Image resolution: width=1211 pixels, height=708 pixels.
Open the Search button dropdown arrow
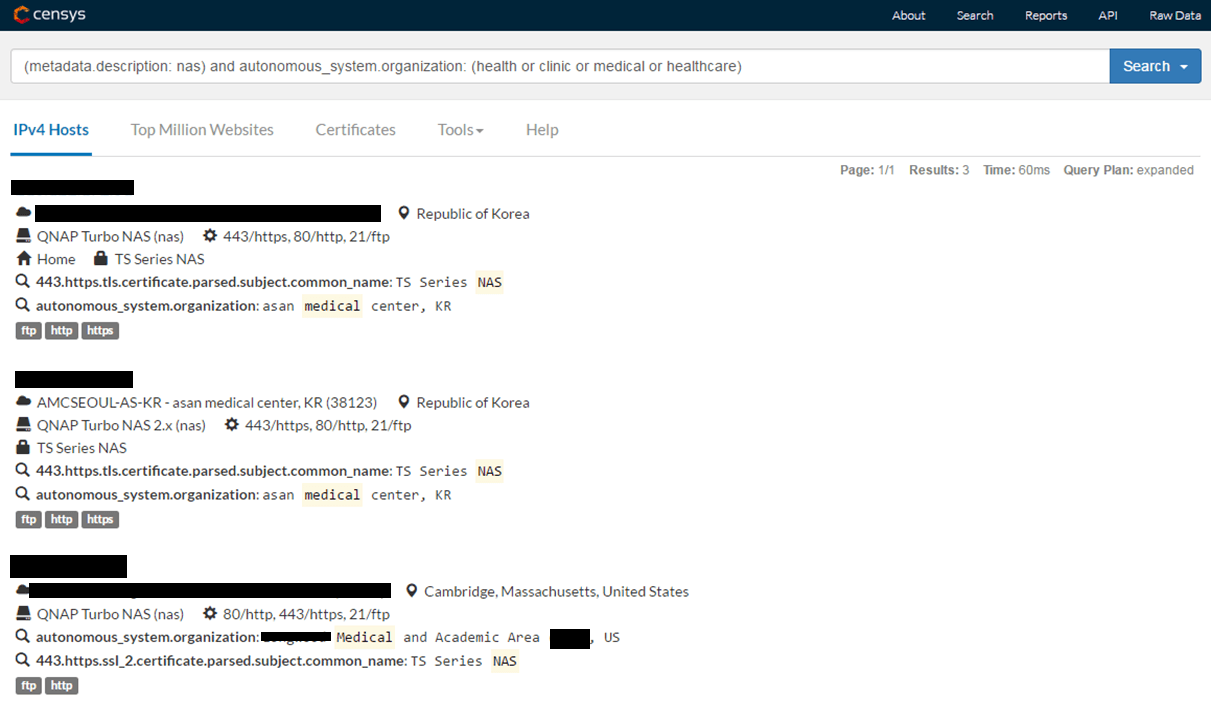tap(1184, 67)
